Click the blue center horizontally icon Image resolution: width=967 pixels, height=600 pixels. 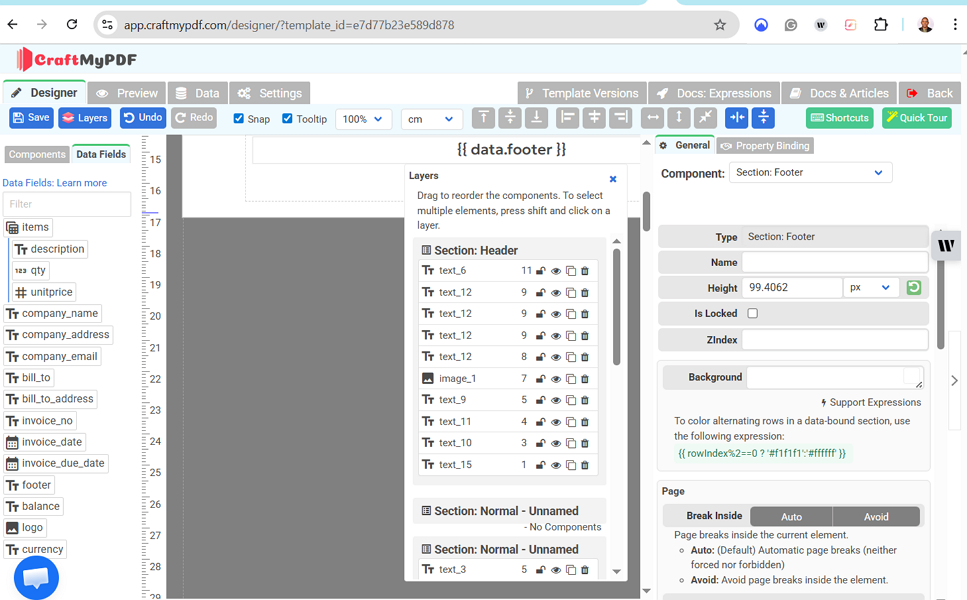tap(736, 118)
